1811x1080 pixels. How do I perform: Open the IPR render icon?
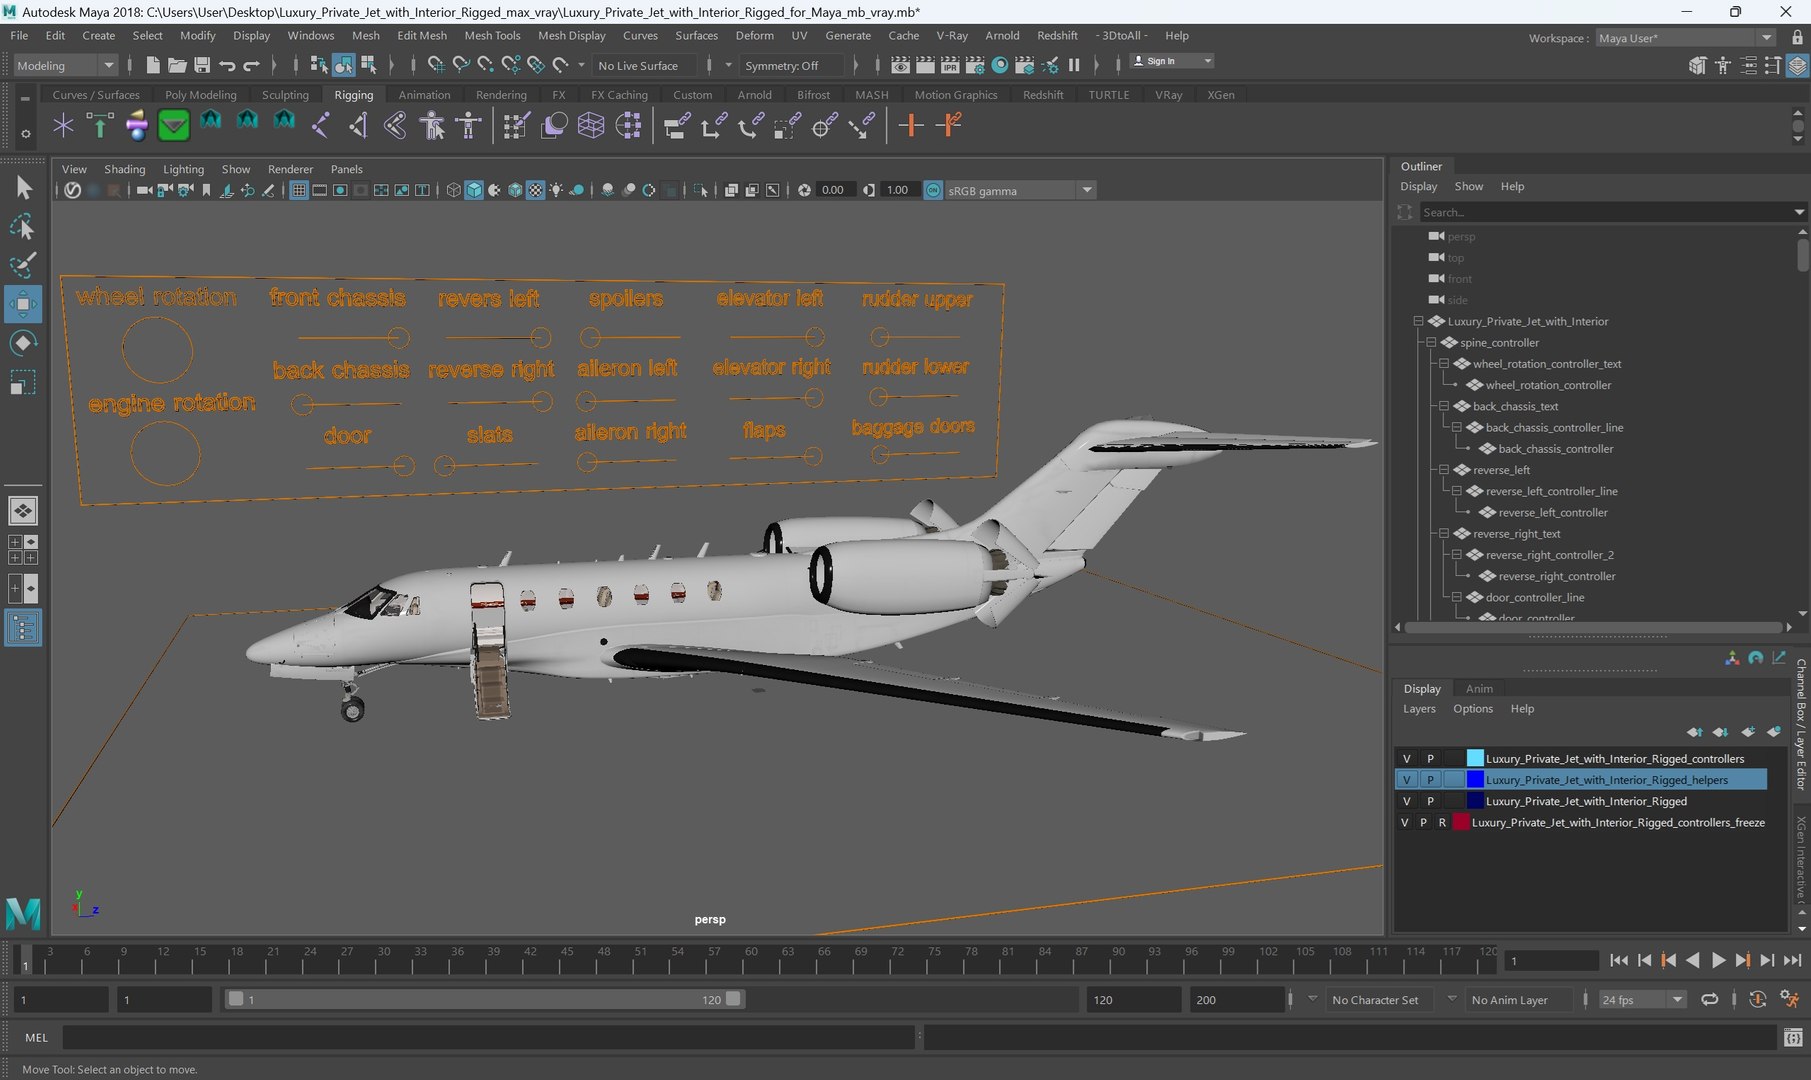point(950,65)
